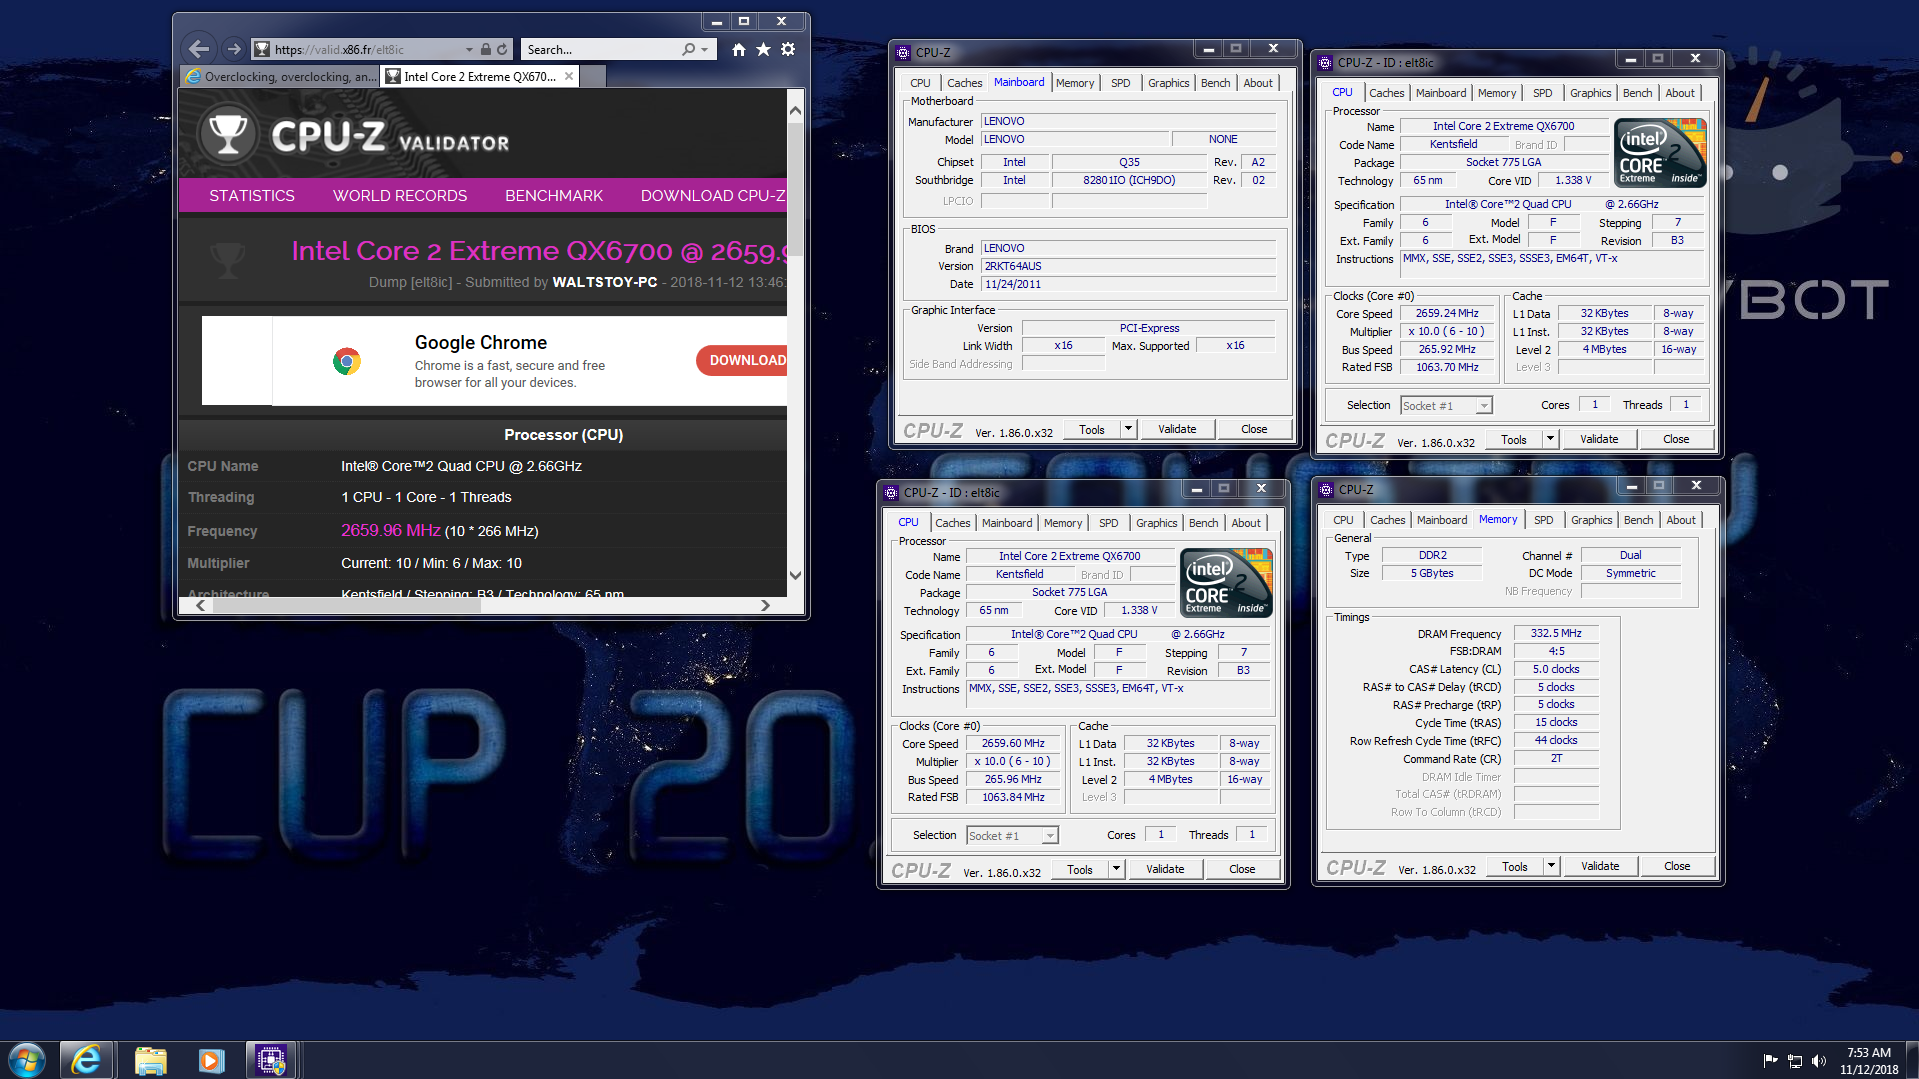The image size is (1919, 1079).
Task: Open File Explorer from the taskbar
Action: (x=150, y=1060)
